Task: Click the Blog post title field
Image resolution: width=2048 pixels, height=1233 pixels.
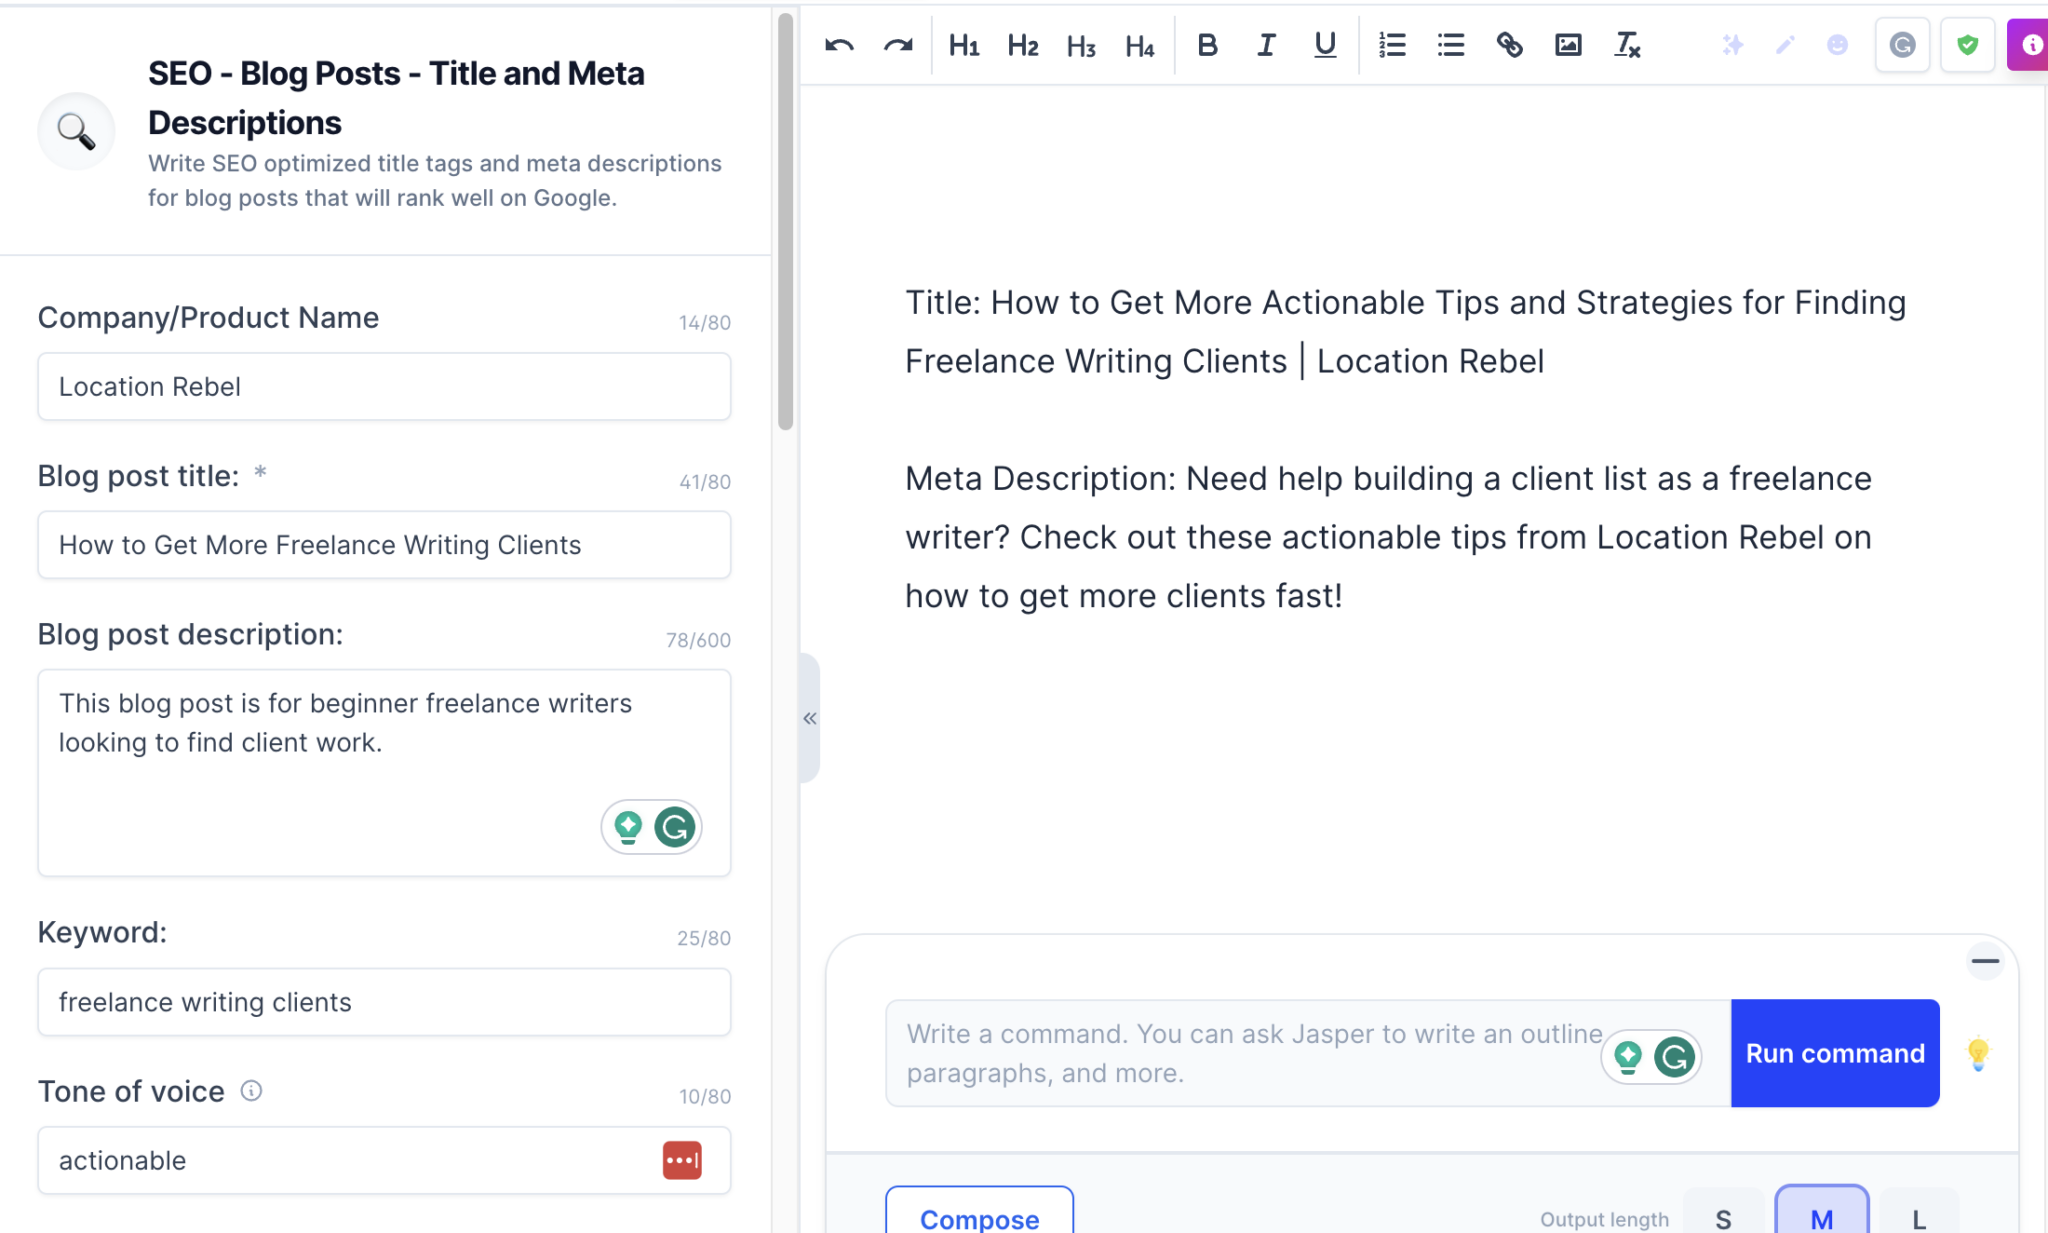Action: (384, 545)
